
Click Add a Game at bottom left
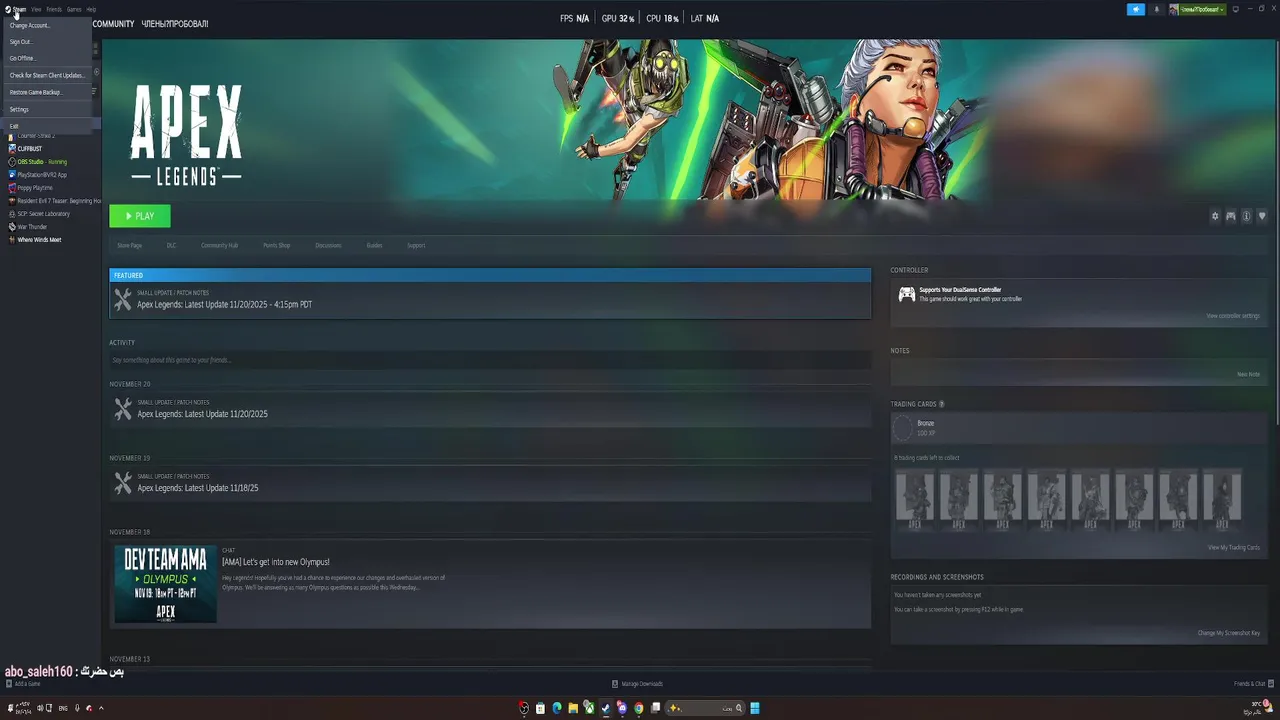[x=23, y=684]
